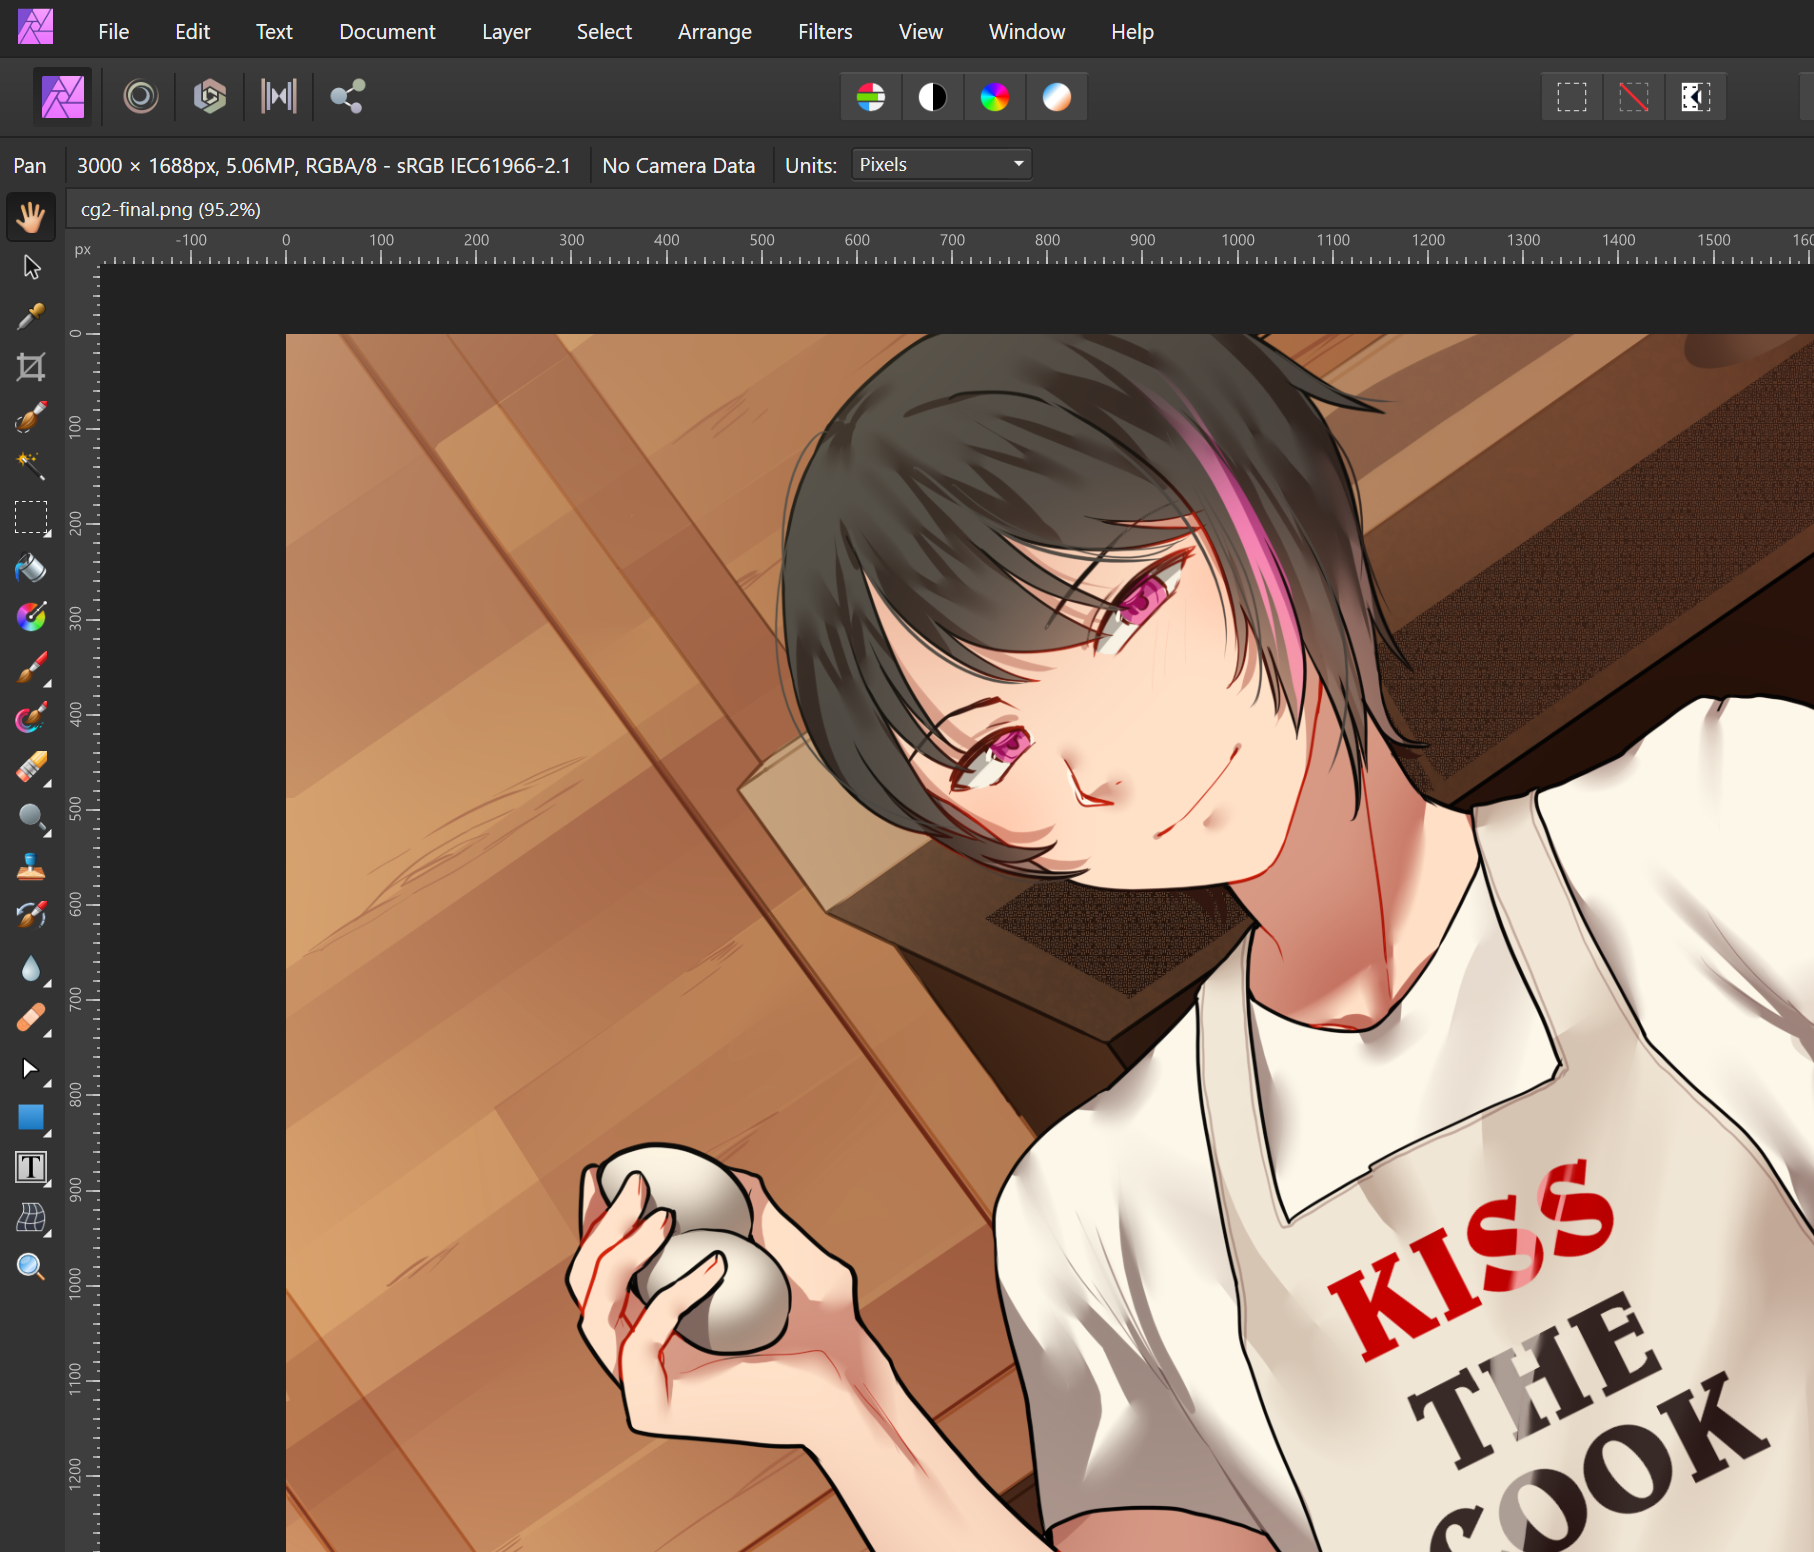Select the Undo Brush tool
The height and width of the screenshot is (1552, 1814).
31,916
